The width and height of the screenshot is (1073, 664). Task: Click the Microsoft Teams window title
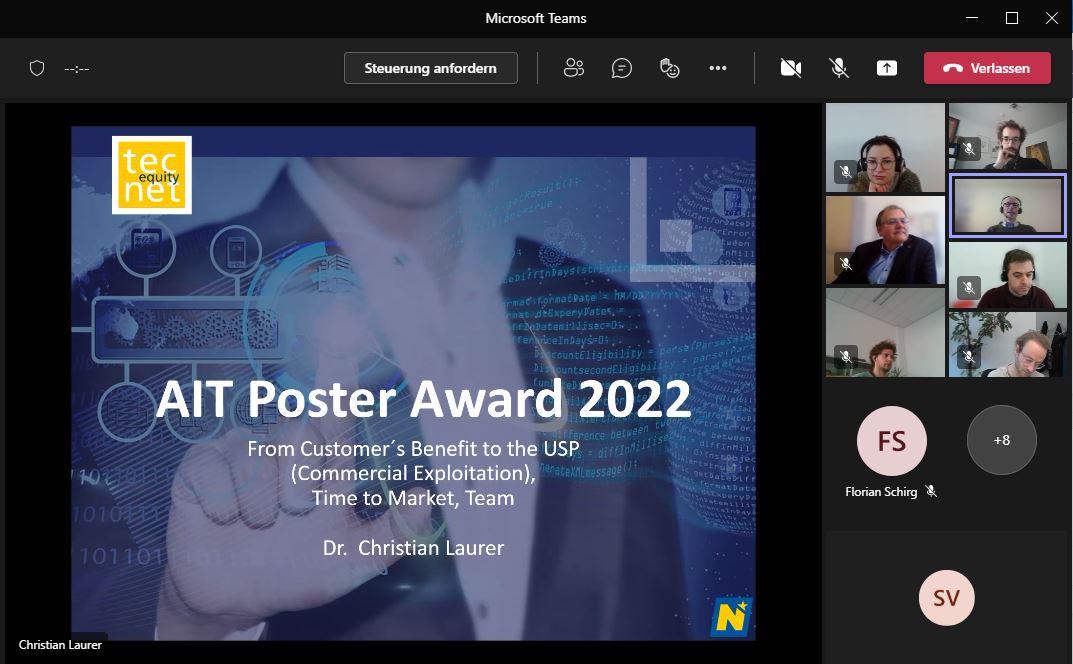tap(536, 18)
